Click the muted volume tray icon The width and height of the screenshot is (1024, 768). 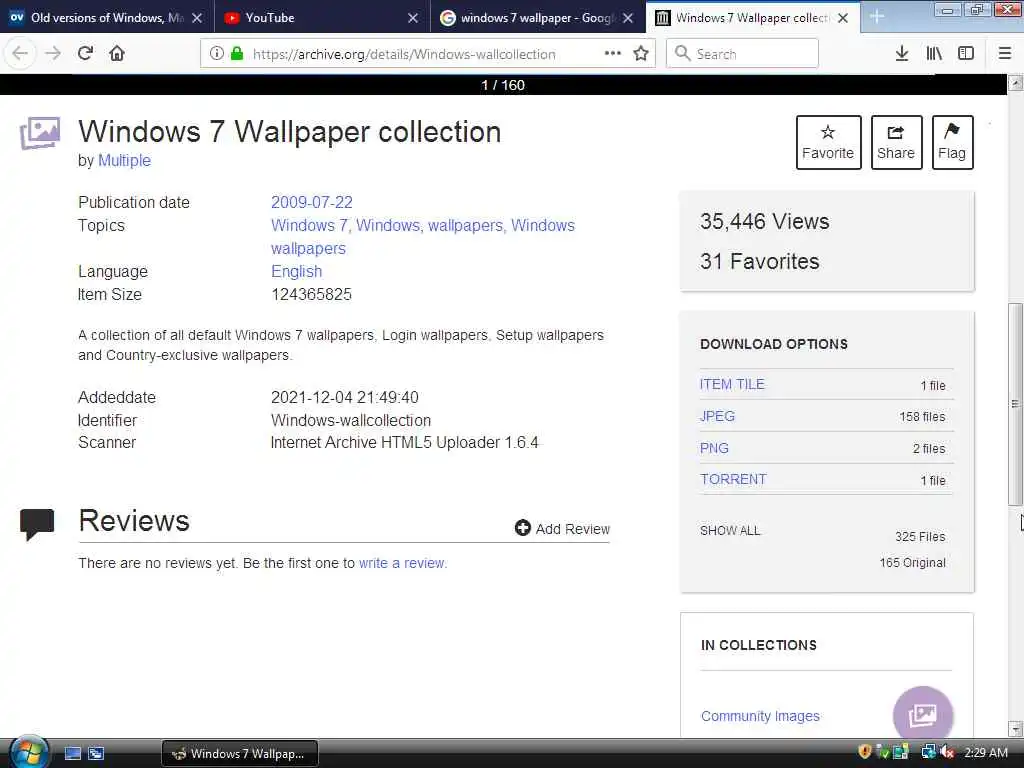(x=948, y=752)
